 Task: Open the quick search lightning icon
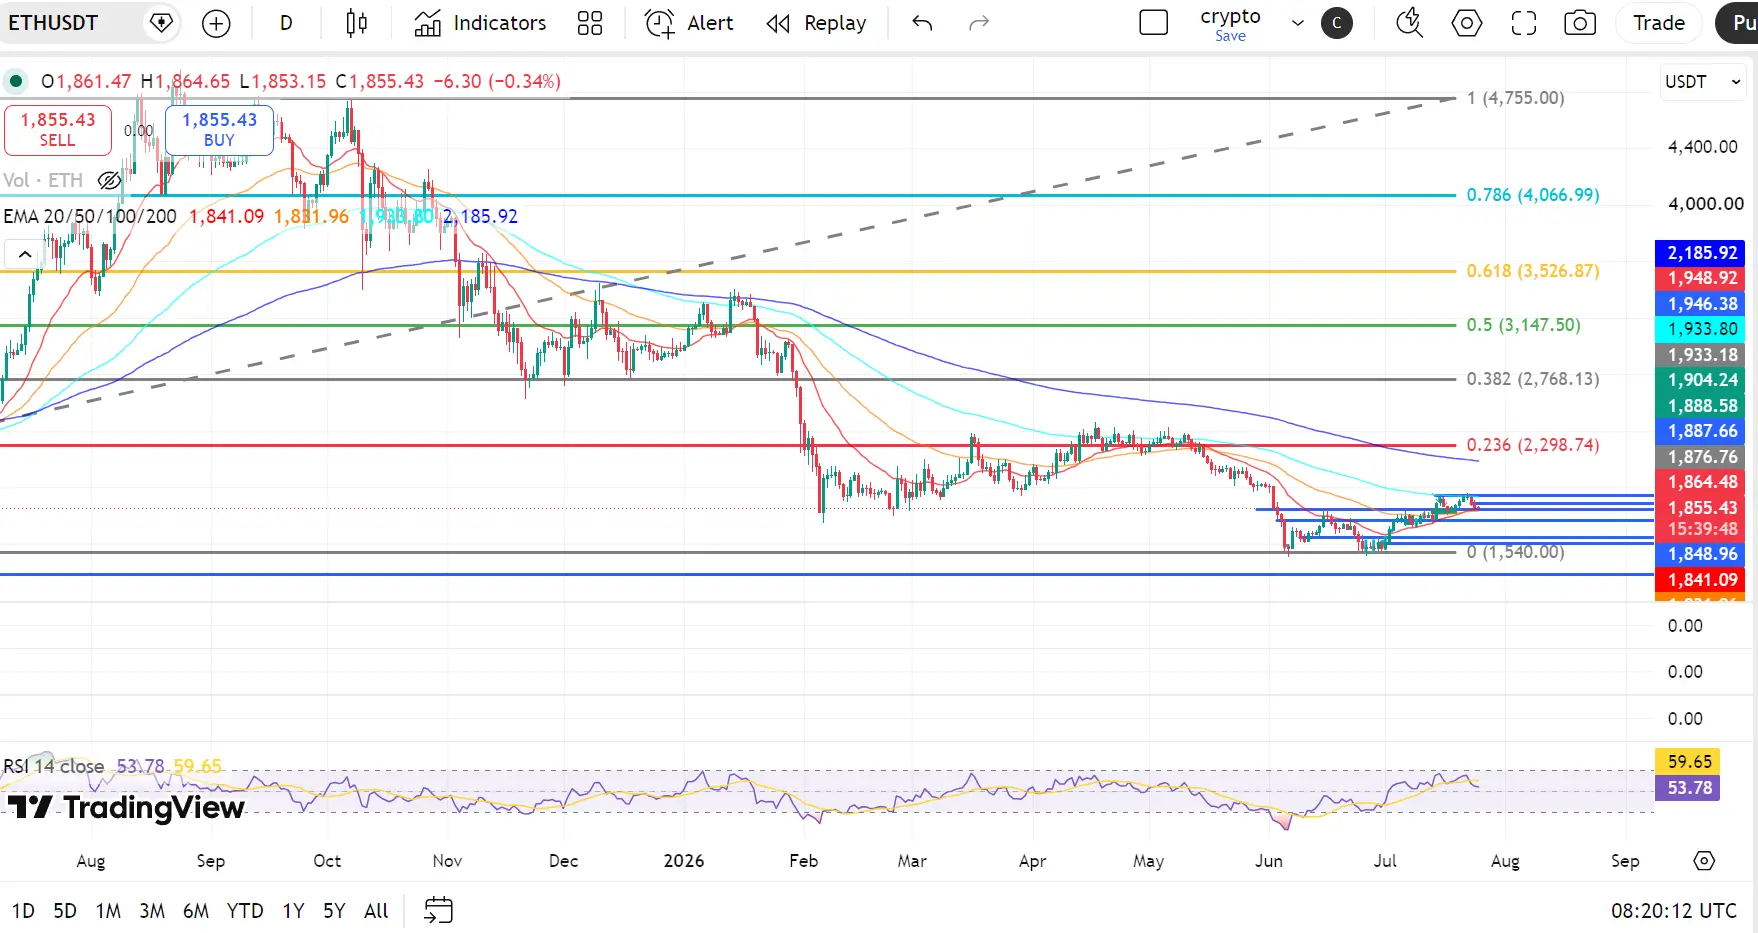click(x=1410, y=23)
